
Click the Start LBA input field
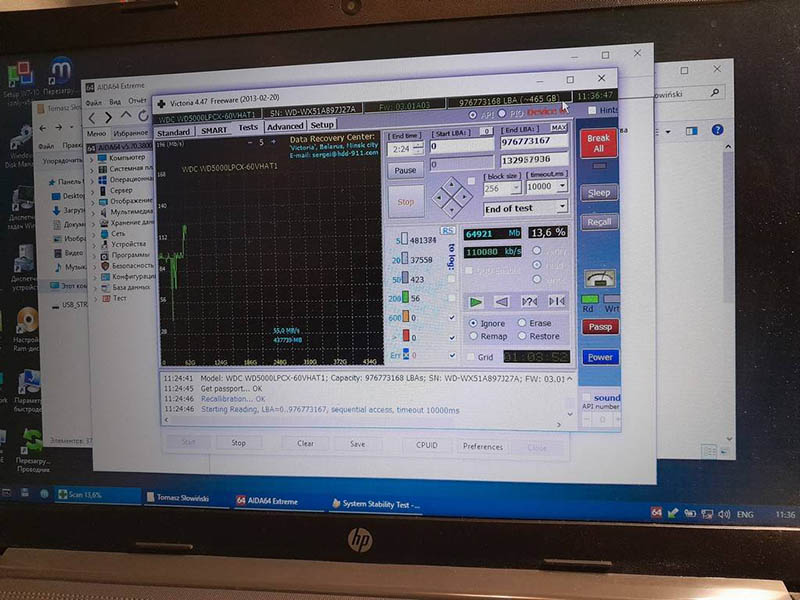(x=461, y=146)
